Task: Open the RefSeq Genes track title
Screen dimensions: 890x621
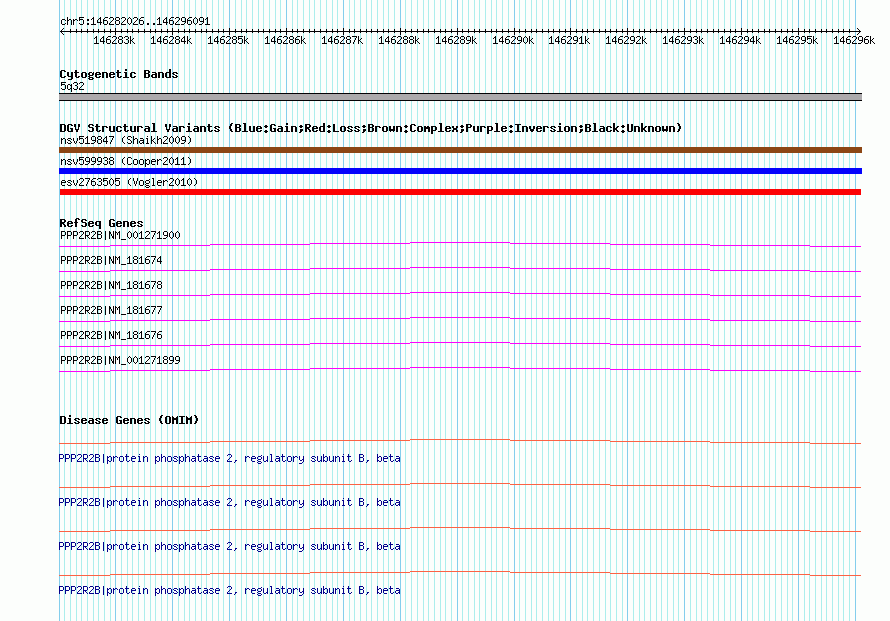Action: point(101,223)
